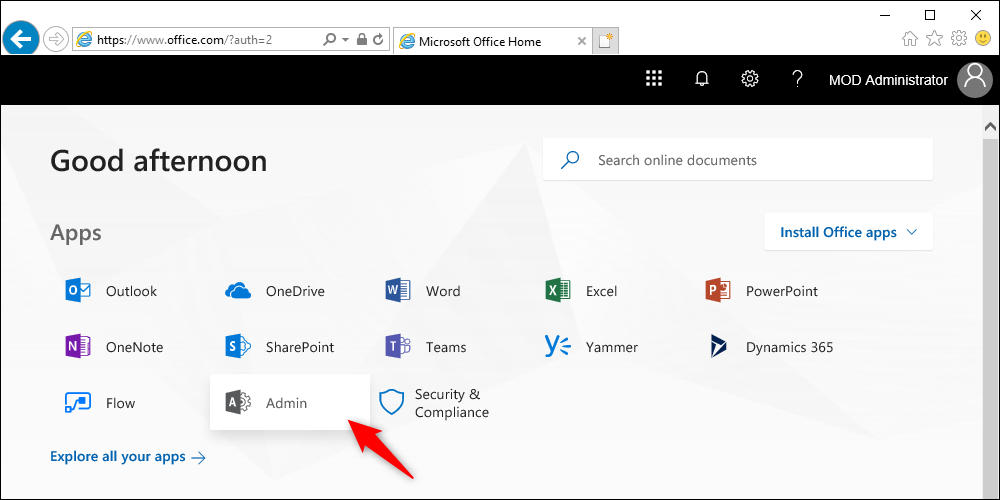The height and width of the screenshot is (500, 1000).
Task: Launch Word from the apps list
Action: 423,291
